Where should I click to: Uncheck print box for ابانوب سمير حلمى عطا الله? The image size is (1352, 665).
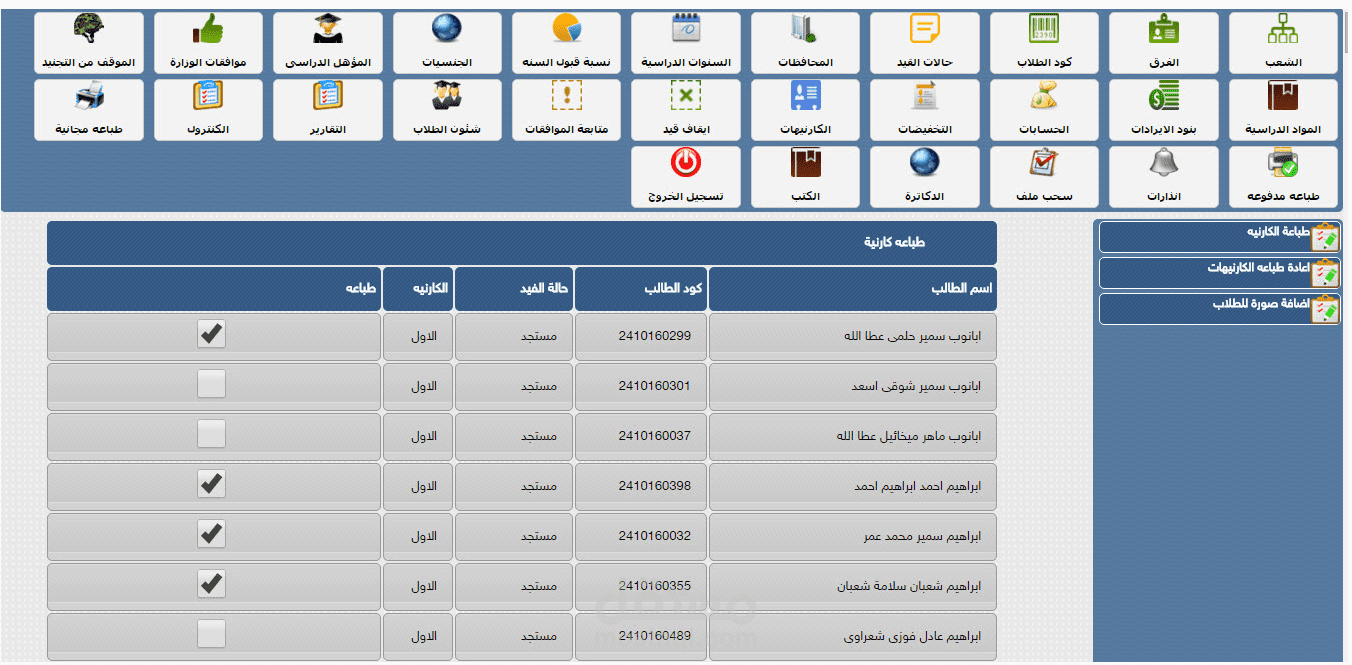click(x=210, y=334)
